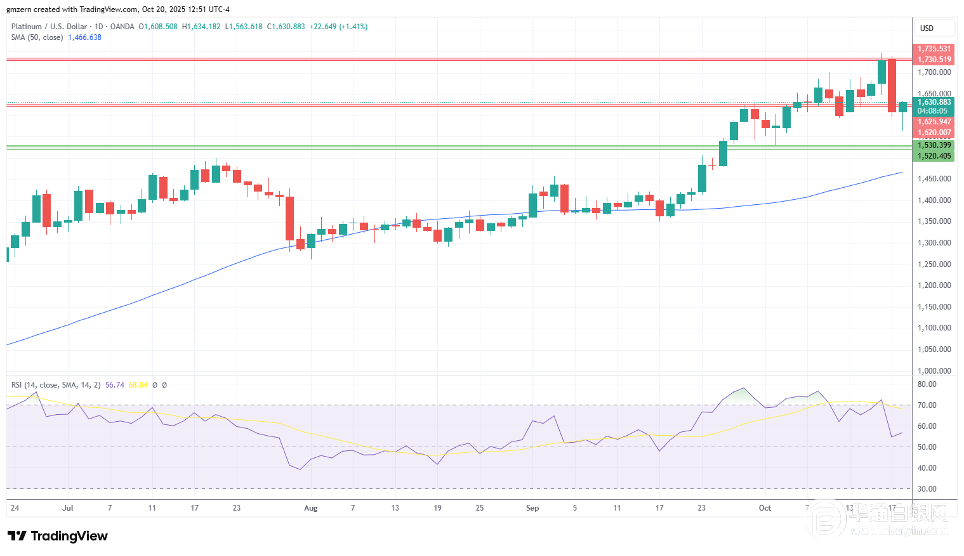The height and width of the screenshot is (556, 964).
Task: Click the red 1,735.531 price label
Action: [x=934, y=48]
